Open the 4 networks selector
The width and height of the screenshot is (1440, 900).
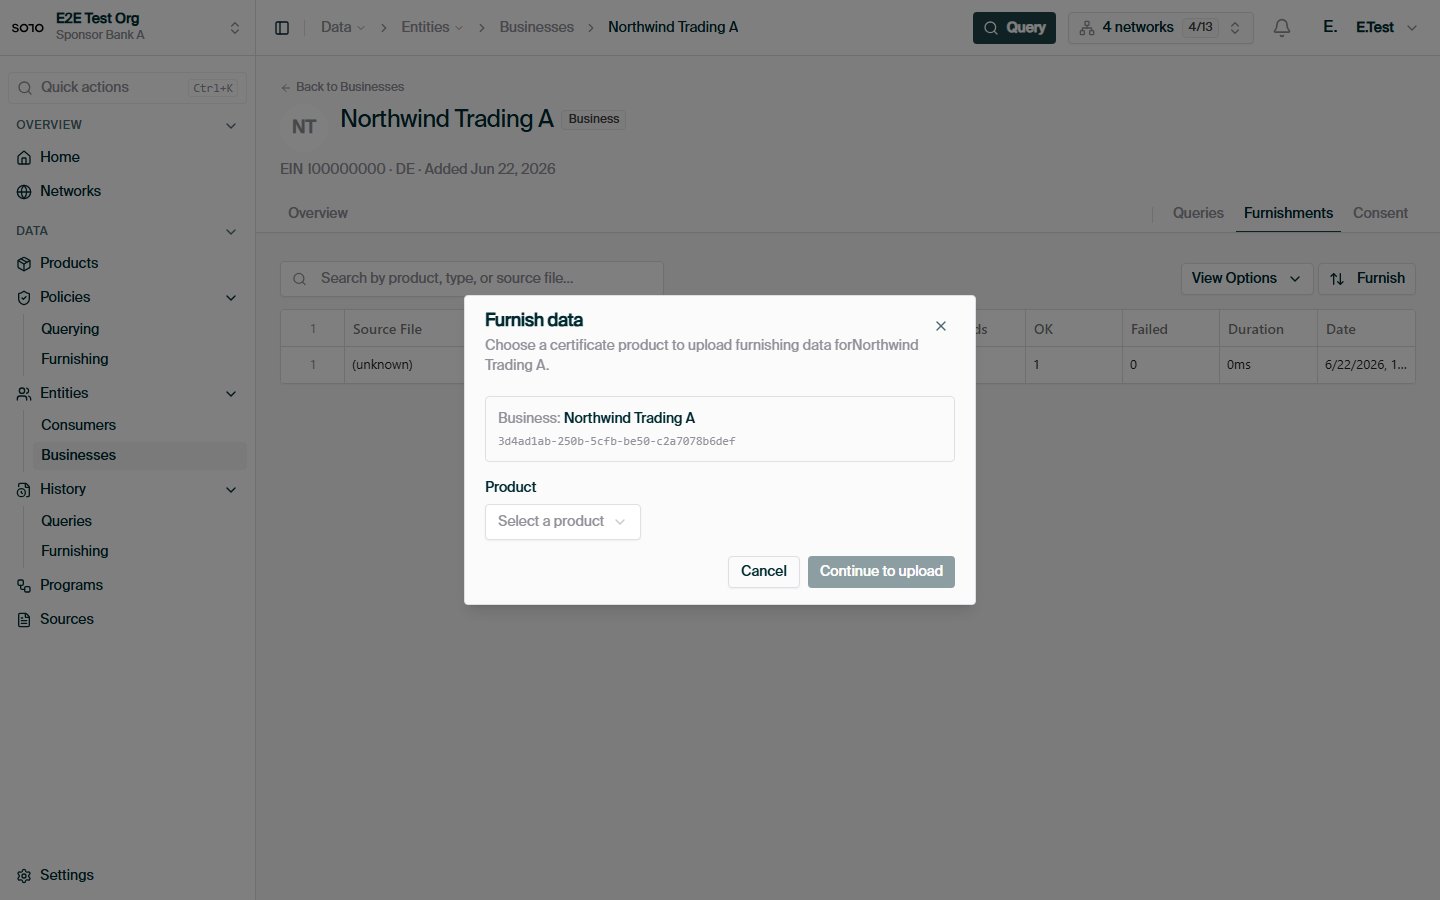pos(1161,28)
